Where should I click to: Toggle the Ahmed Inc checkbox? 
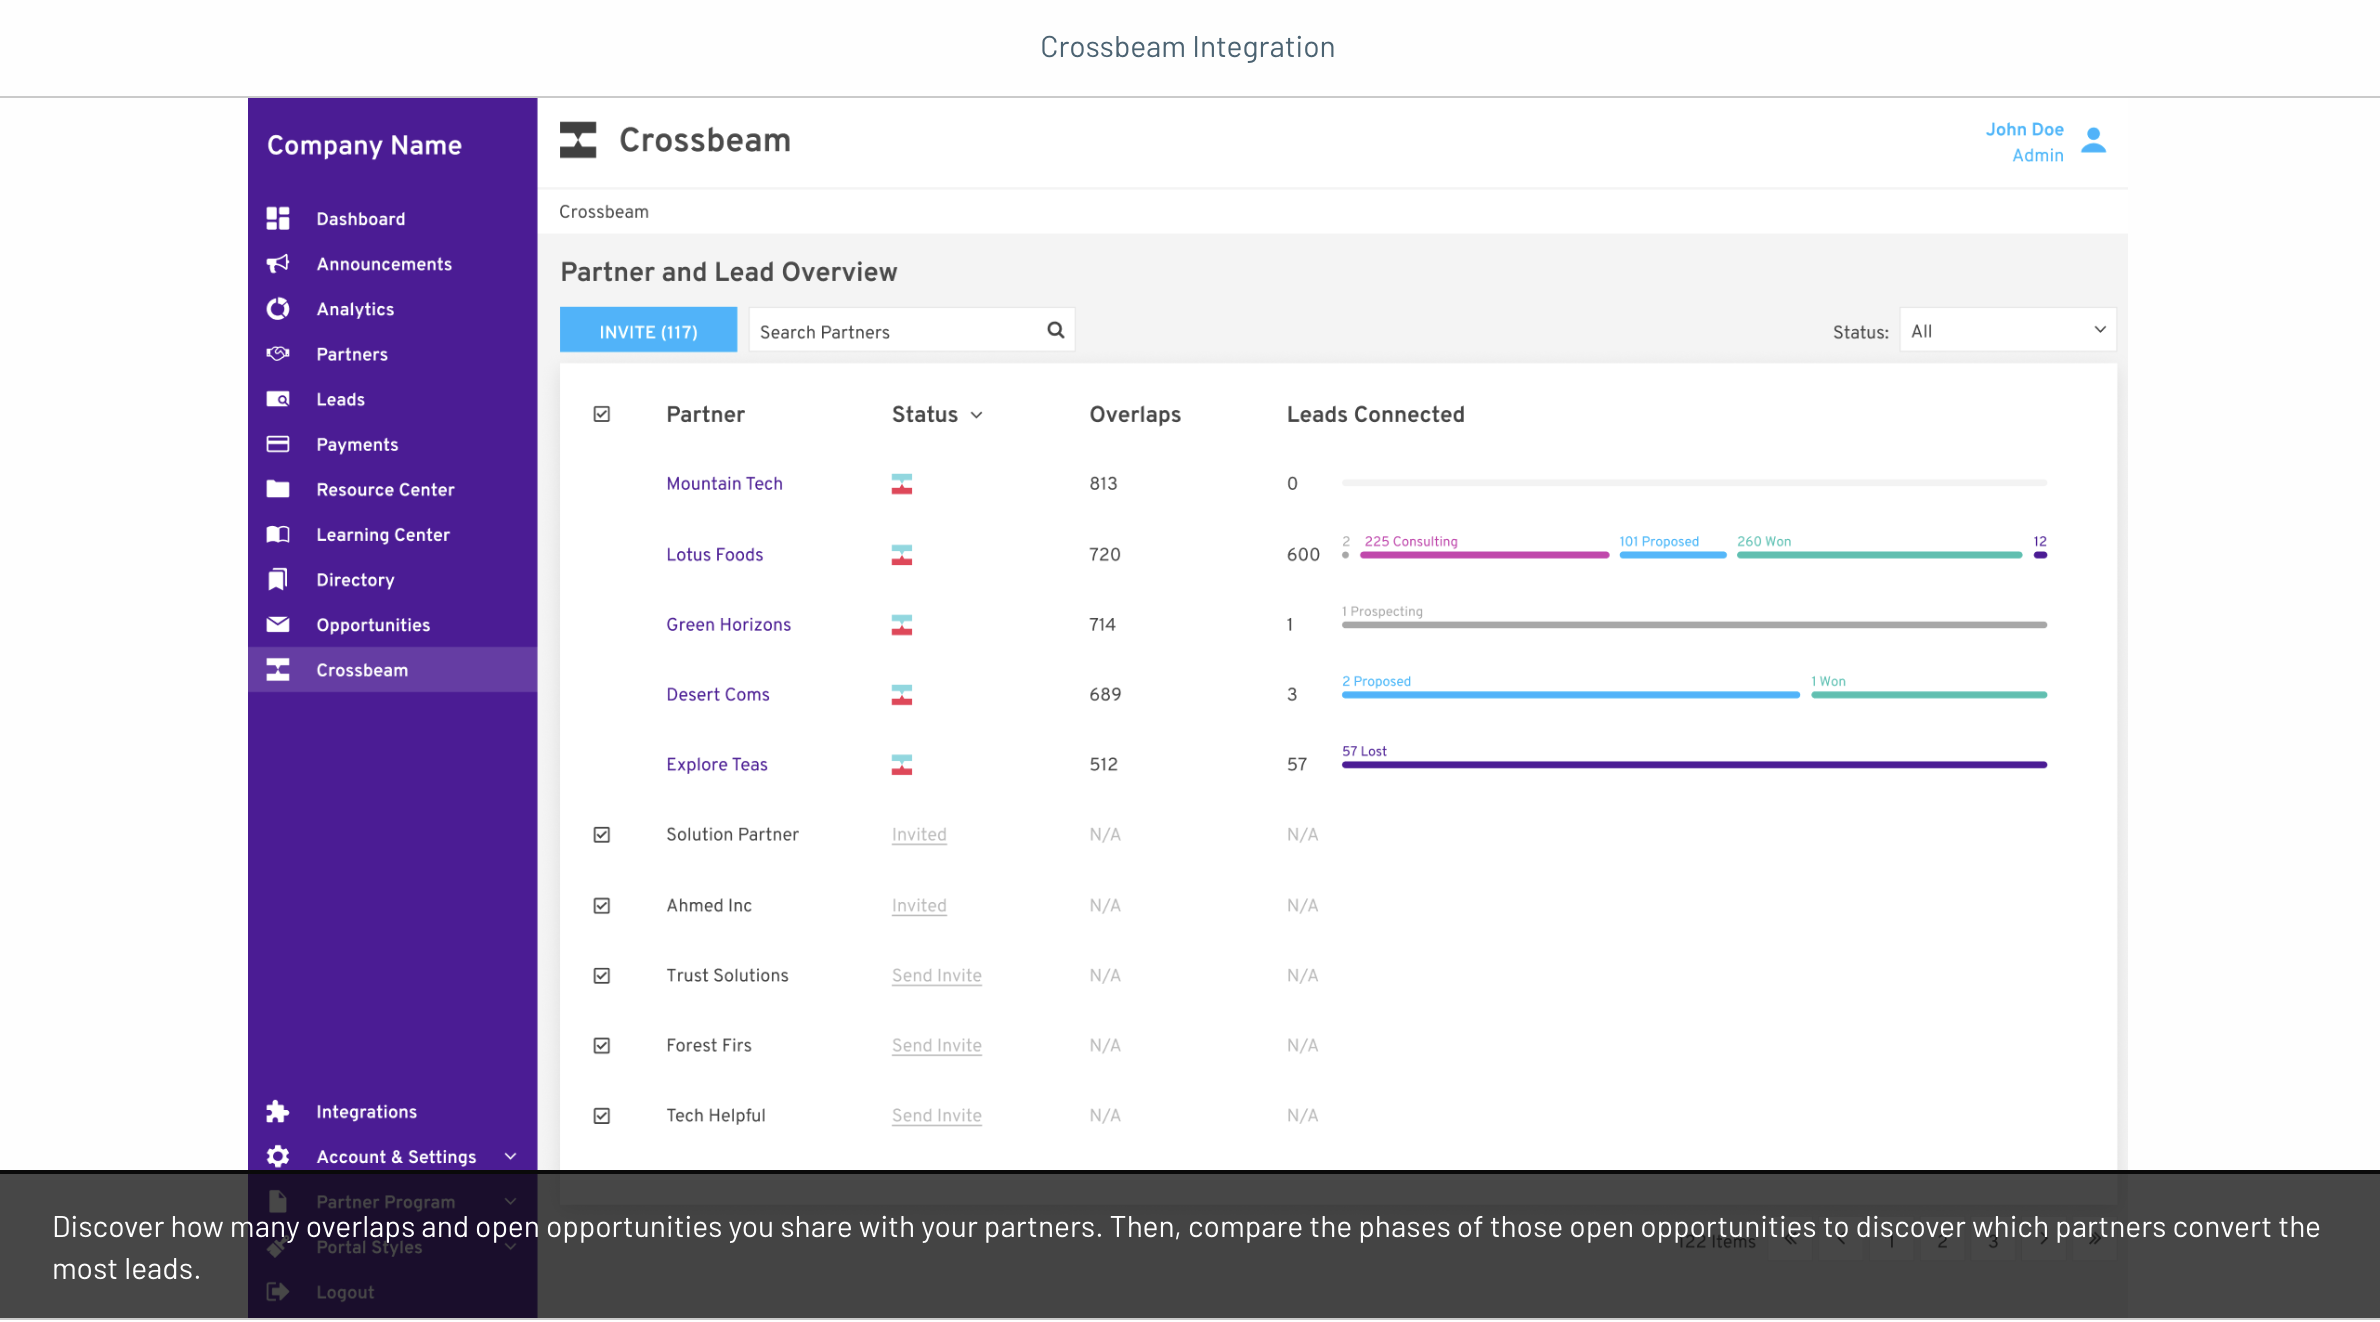[602, 905]
